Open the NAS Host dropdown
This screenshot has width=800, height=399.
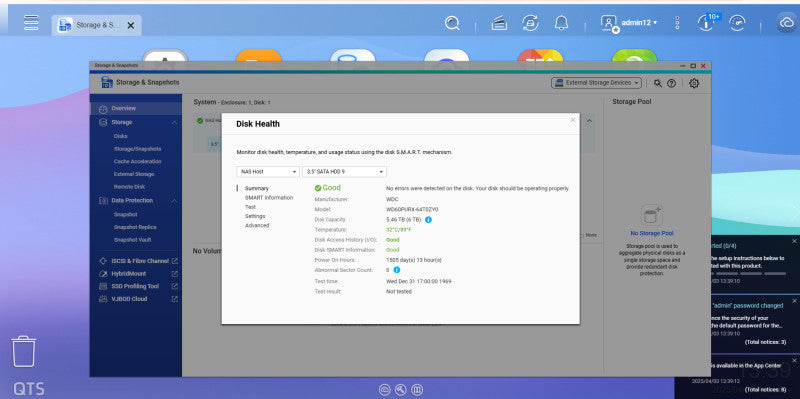click(267, 172)
